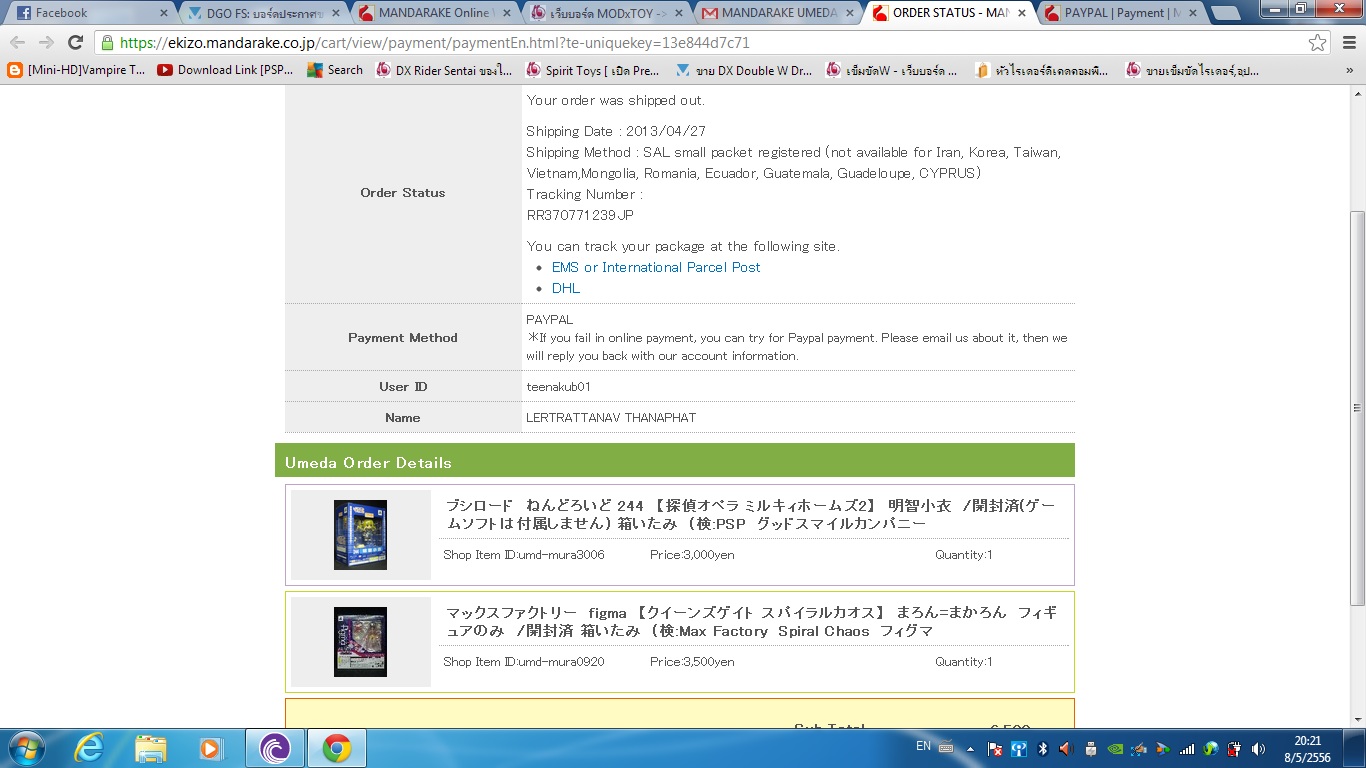1366x768 pixels.
Task: Reload the order status page
Action: 75,42
